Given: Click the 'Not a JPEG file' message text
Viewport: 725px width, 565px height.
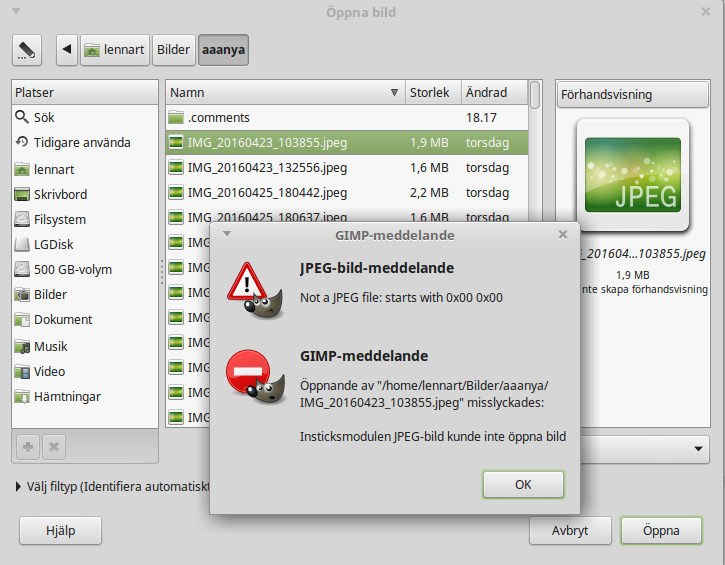Looking at the screenshot, I should [401, 297].
